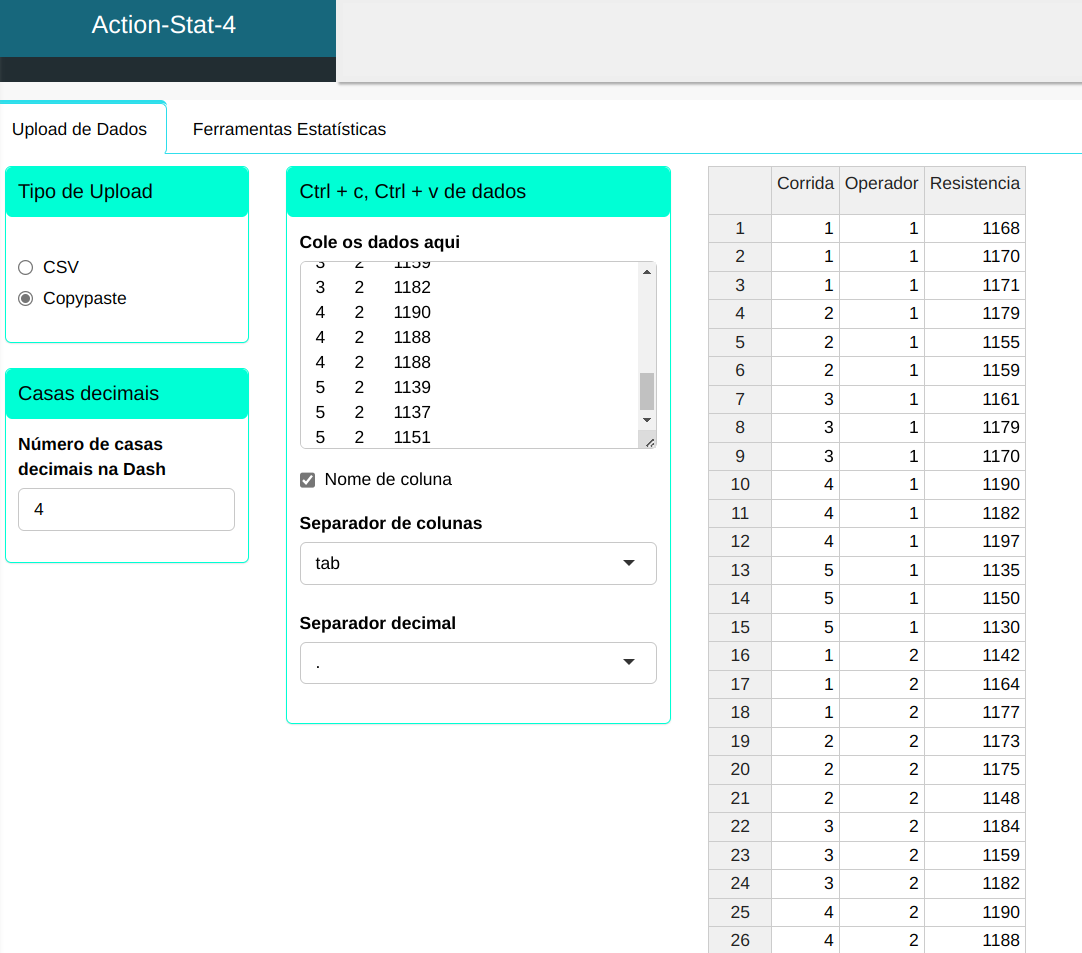
Task: Click the Resistencia column header
Action: [x=974, y=184]
